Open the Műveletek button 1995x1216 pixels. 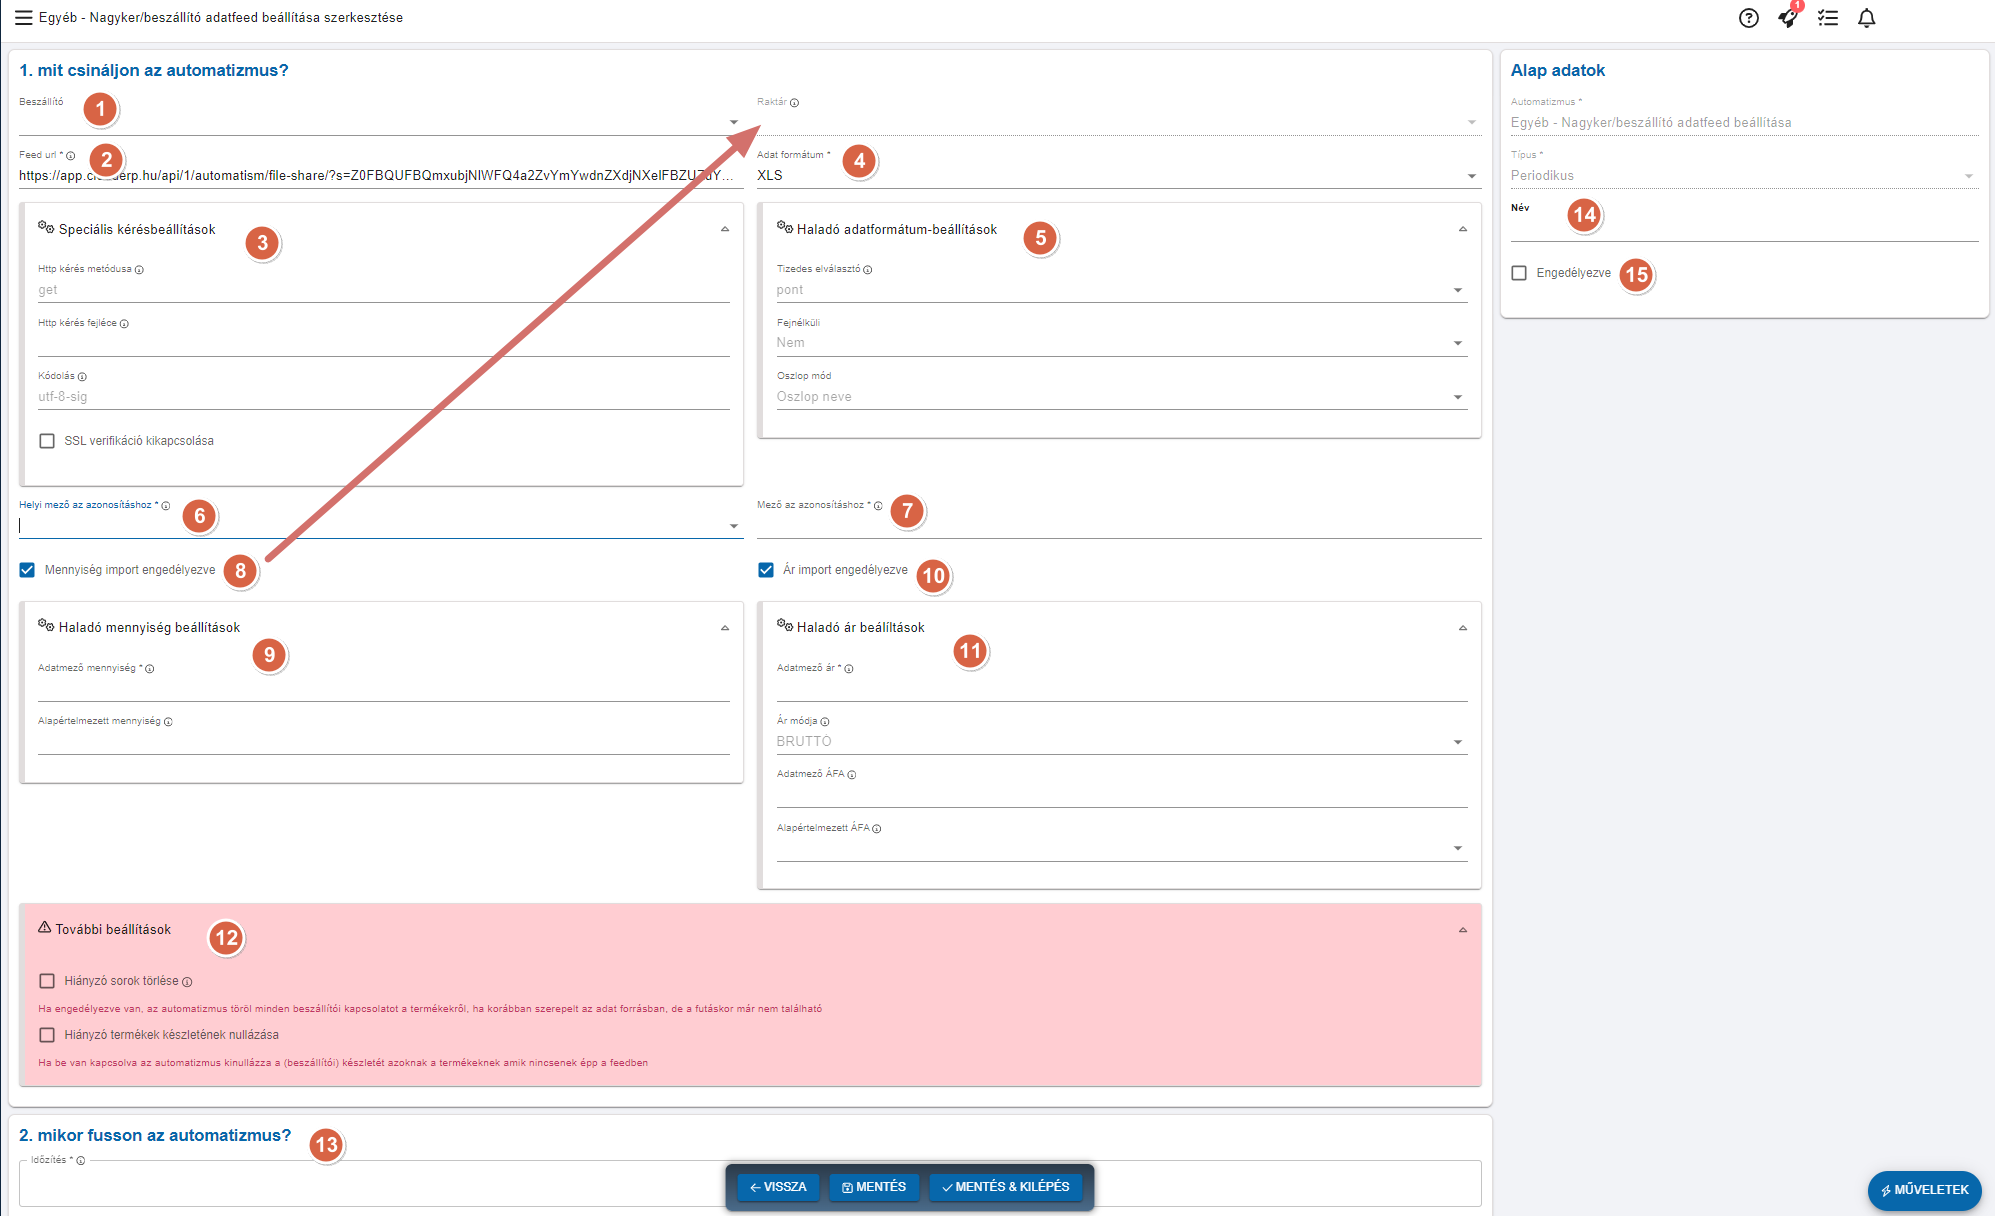click(x=1925, y=1190)
